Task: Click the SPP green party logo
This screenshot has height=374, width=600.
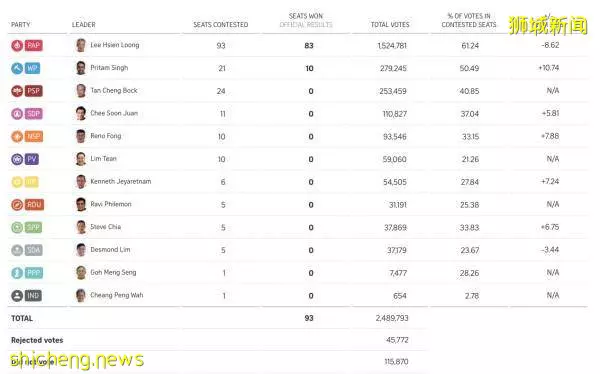Action: tap(17, 227)
